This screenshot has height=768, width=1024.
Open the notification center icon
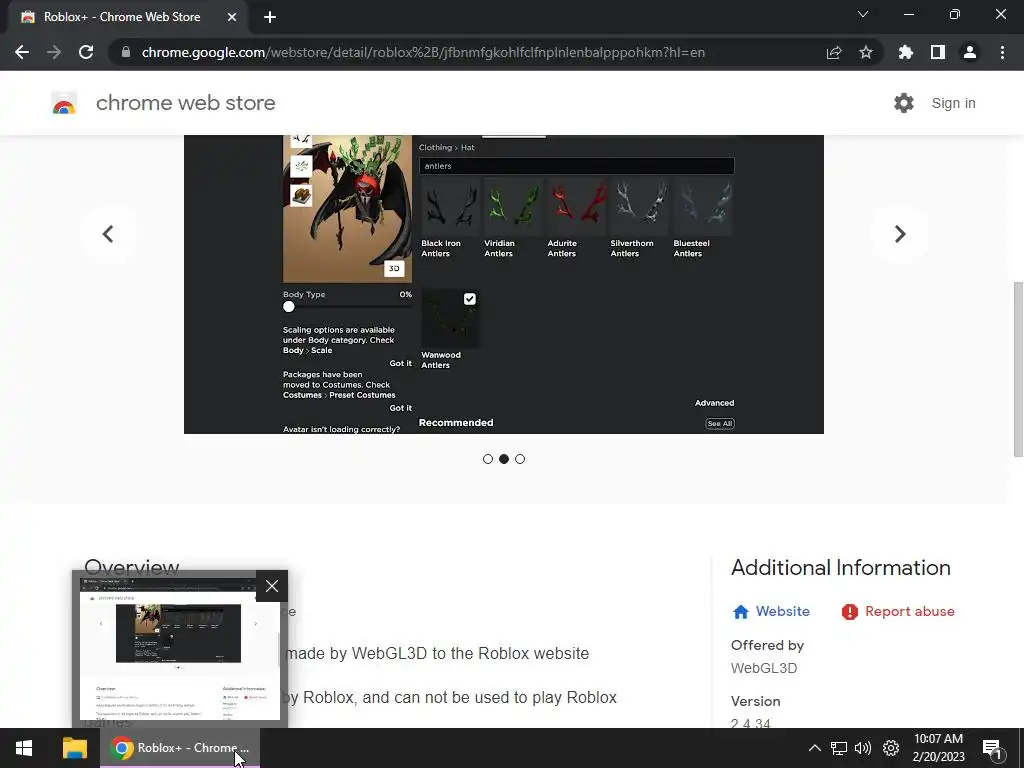coord(992,749)
